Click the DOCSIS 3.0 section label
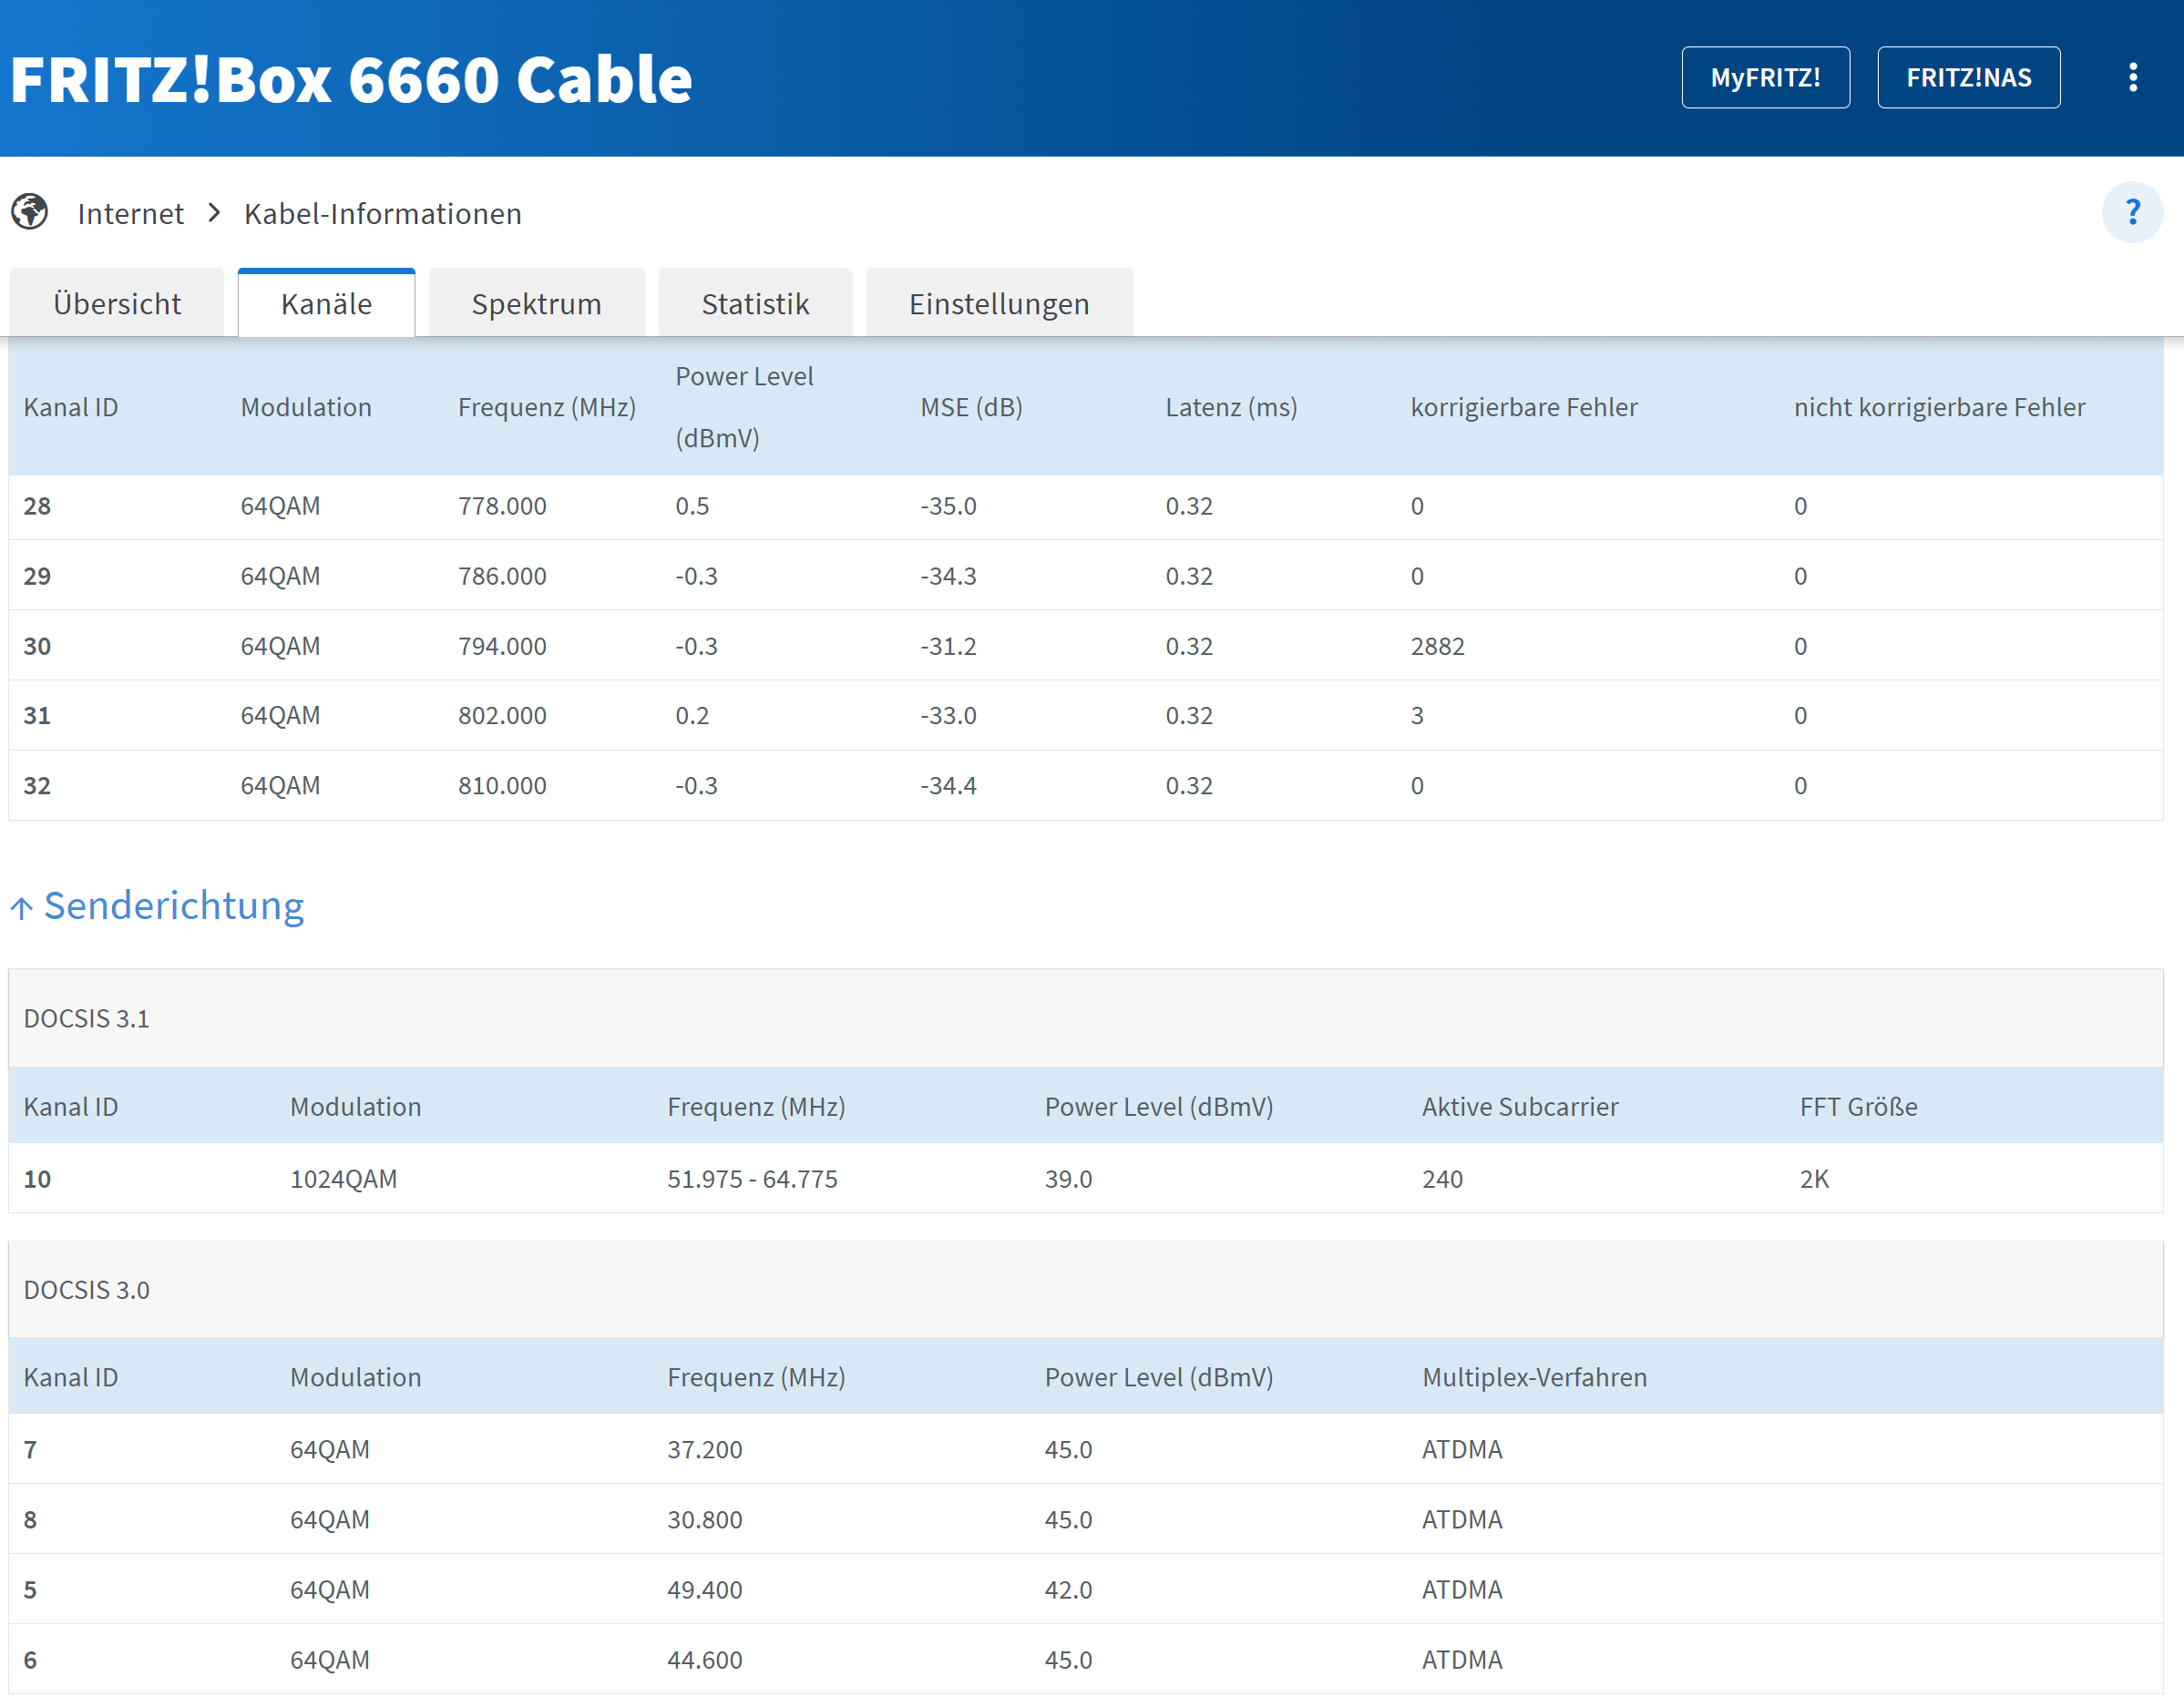 click(x=86, y=1289)
